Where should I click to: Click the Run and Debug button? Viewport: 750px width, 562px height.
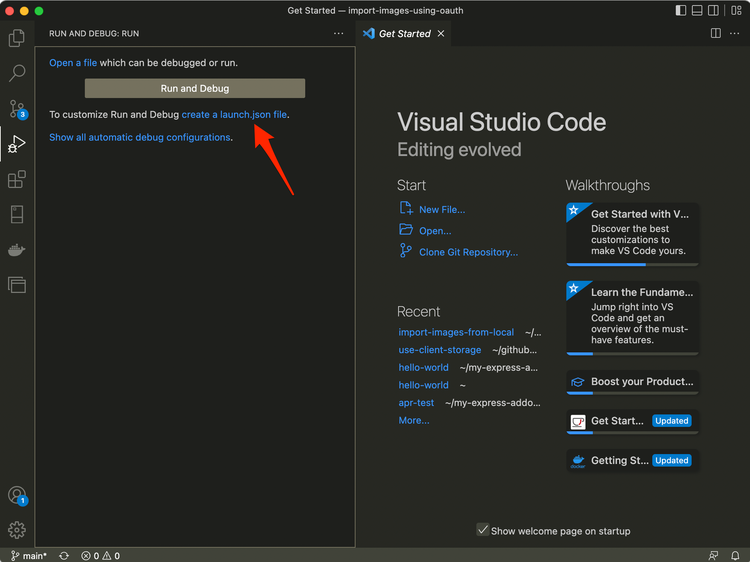[x=195, y=88]
